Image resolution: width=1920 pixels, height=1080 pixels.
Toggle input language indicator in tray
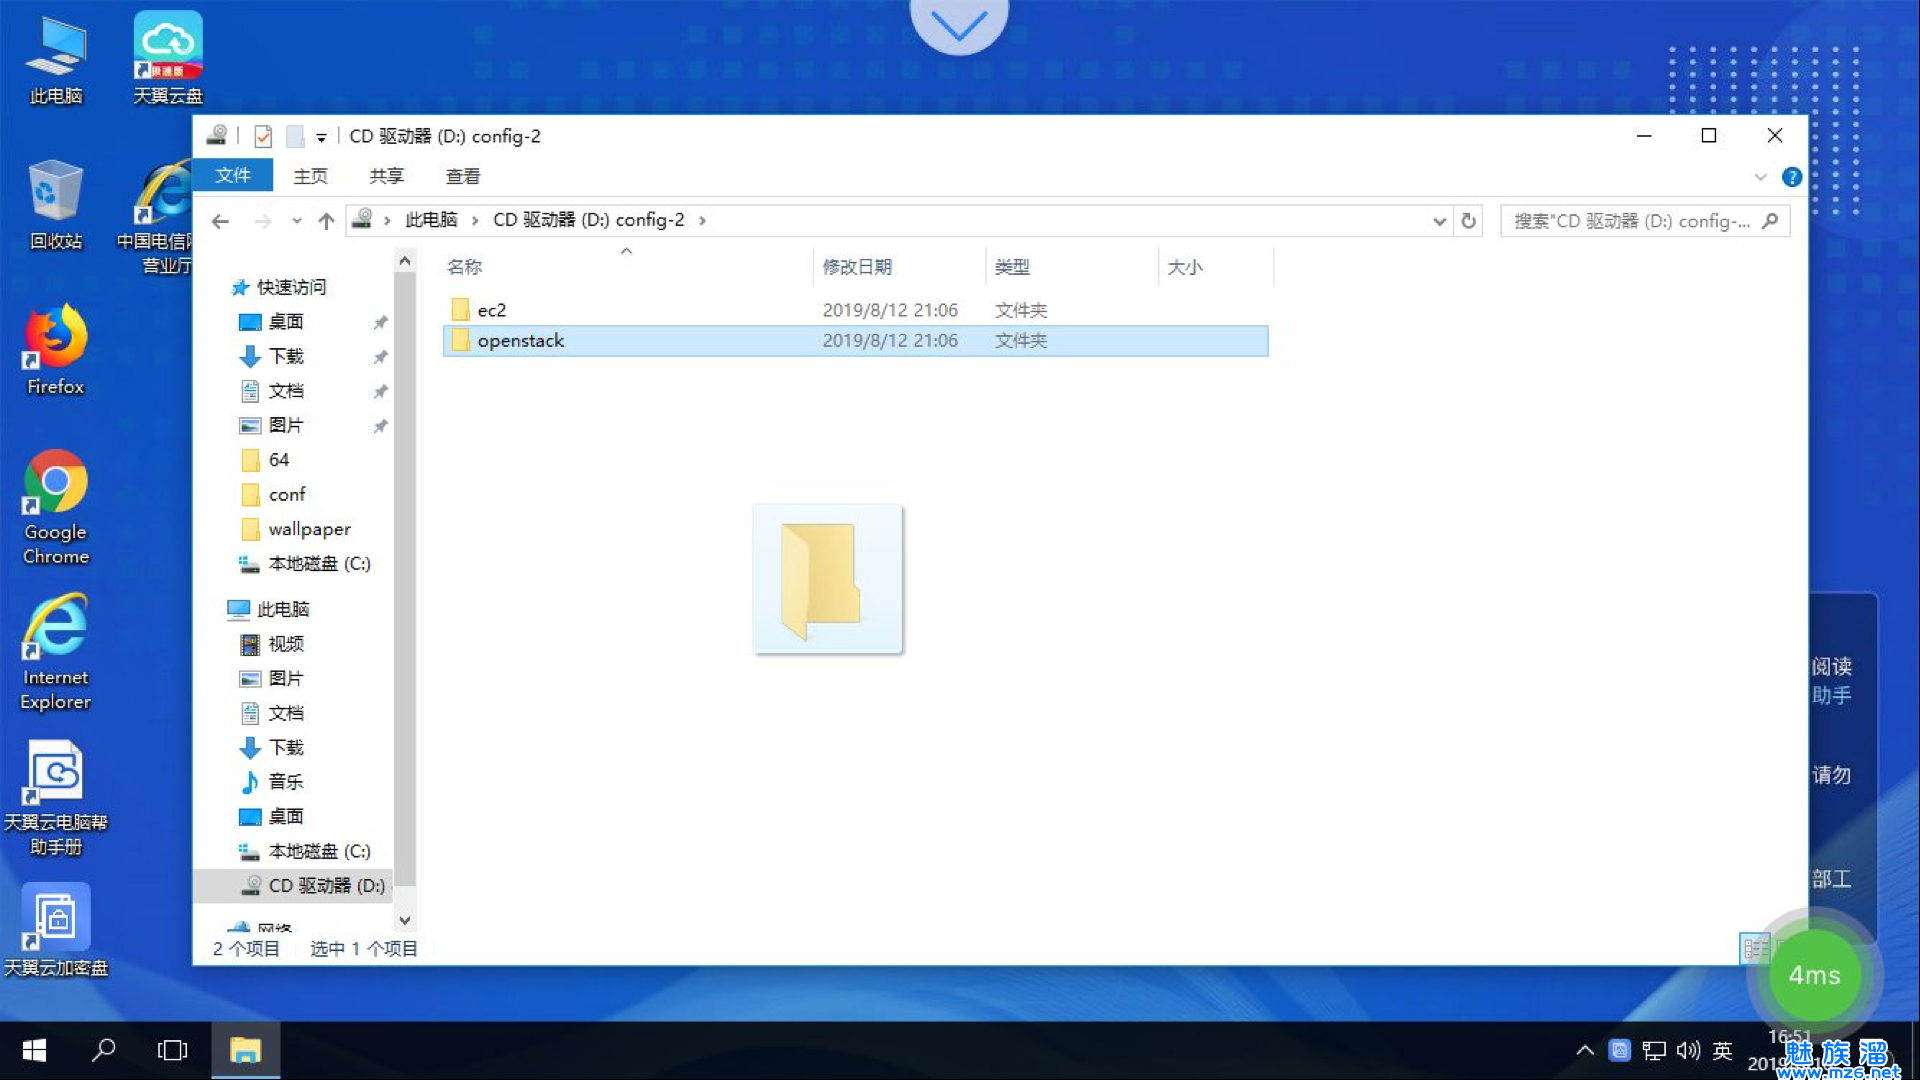(x=1722, y=1050)
